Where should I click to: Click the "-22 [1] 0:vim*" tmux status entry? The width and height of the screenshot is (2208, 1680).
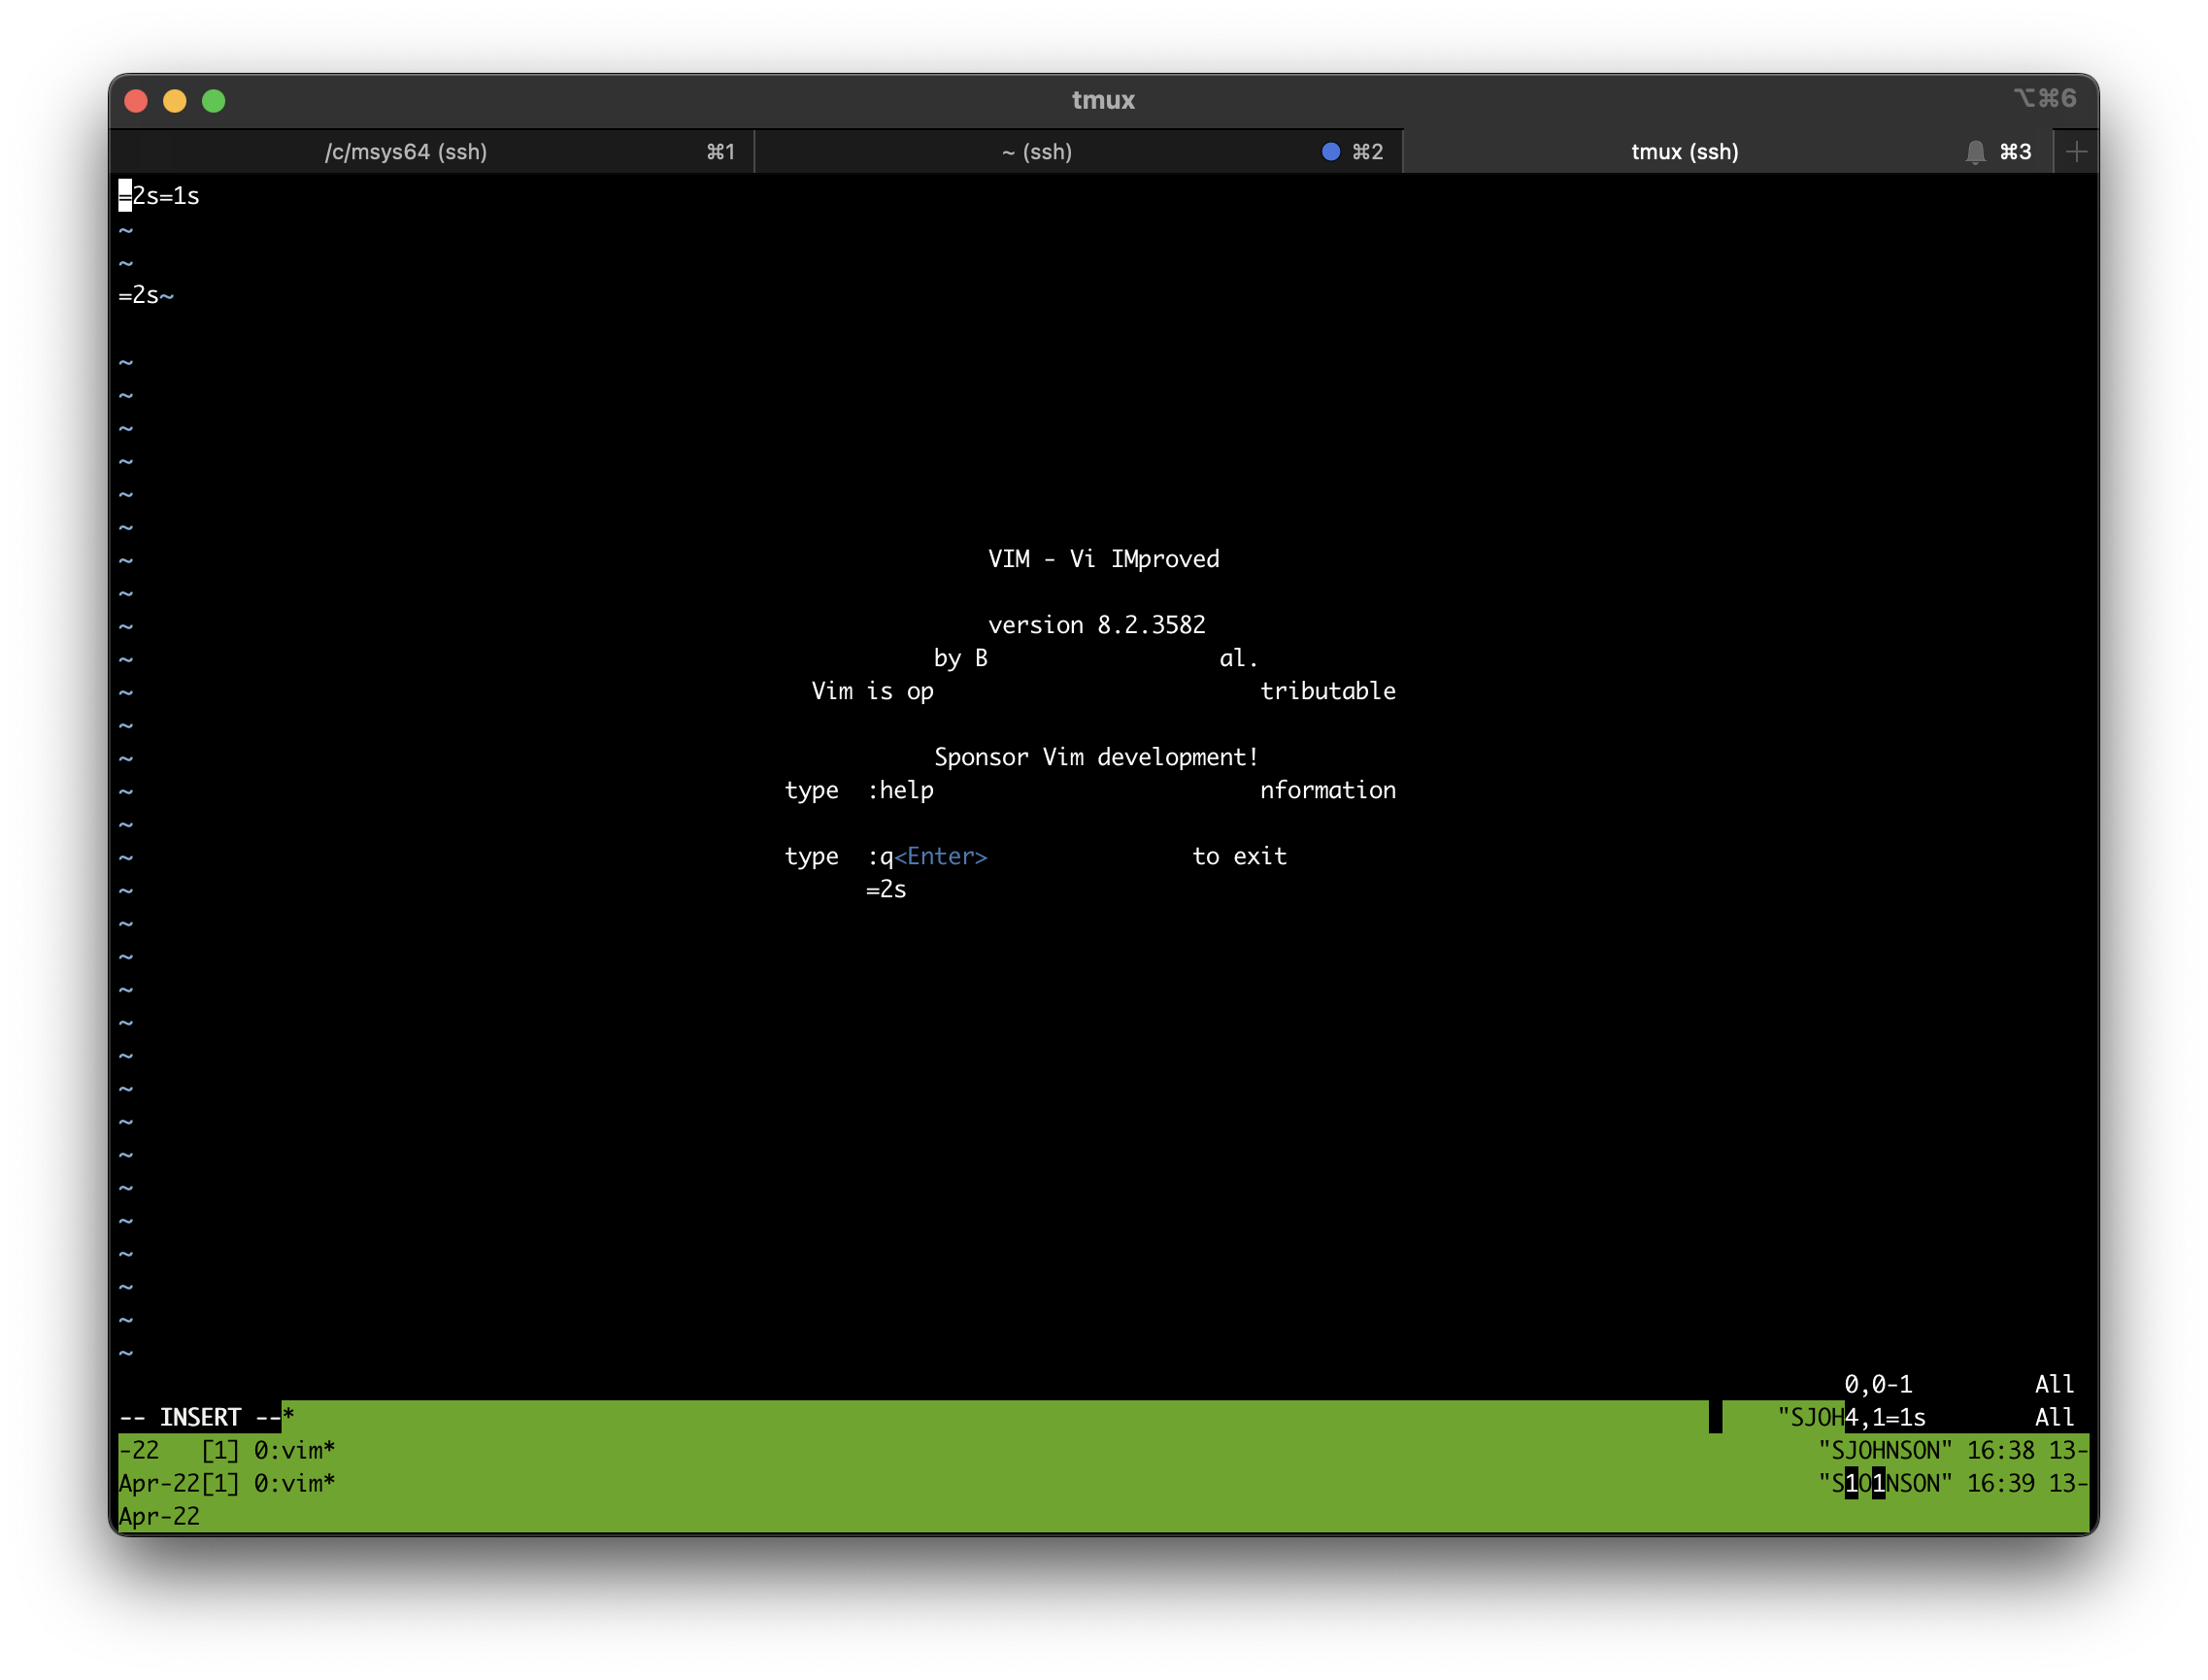(227, 1450)
